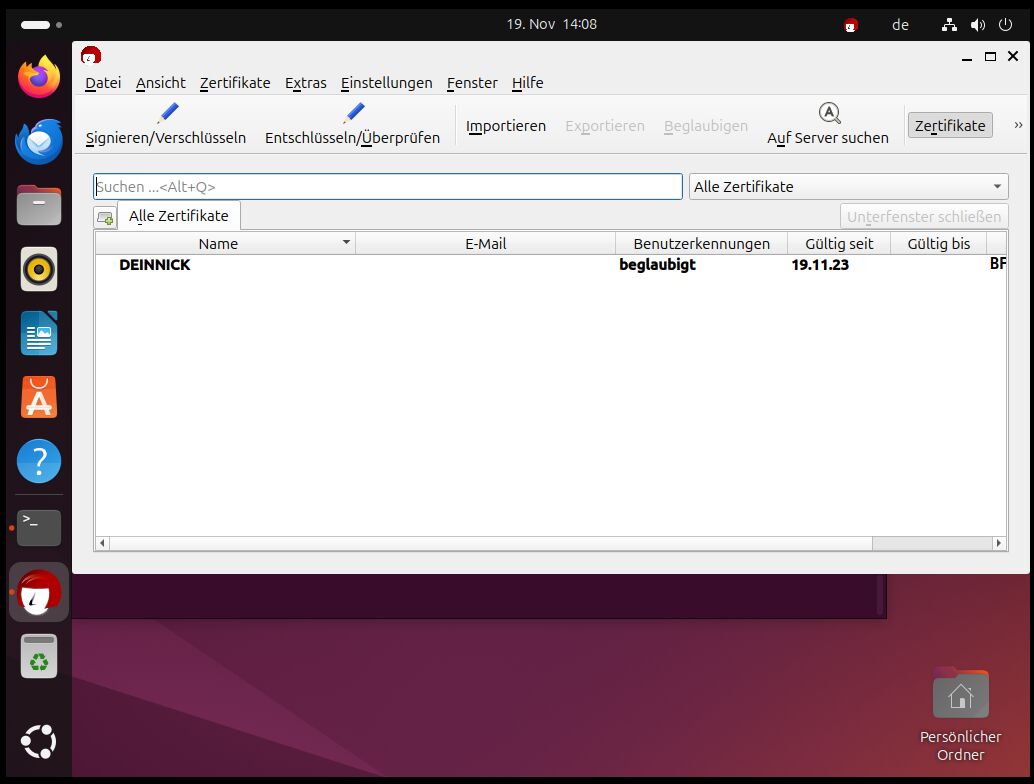
Task: Open Firefox from the dock
Action: click(x=39, y=77)
